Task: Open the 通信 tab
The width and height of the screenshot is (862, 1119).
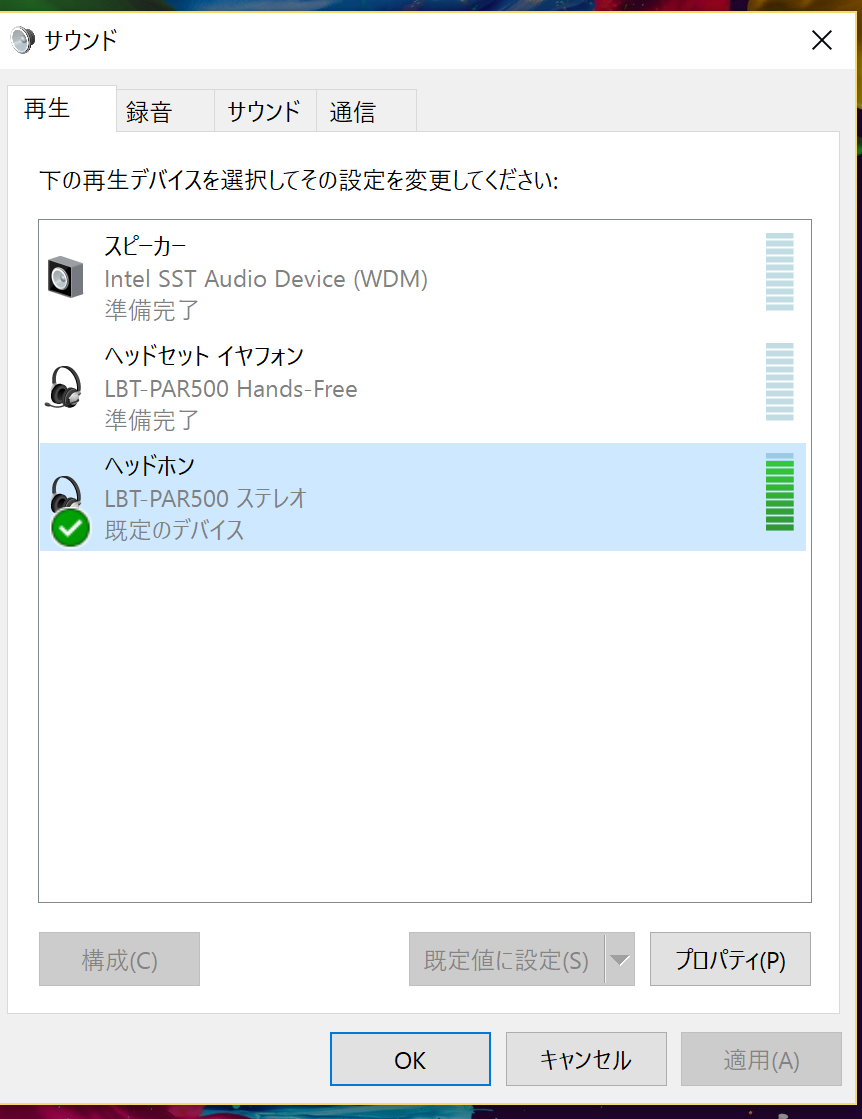Action: [366, 111]
